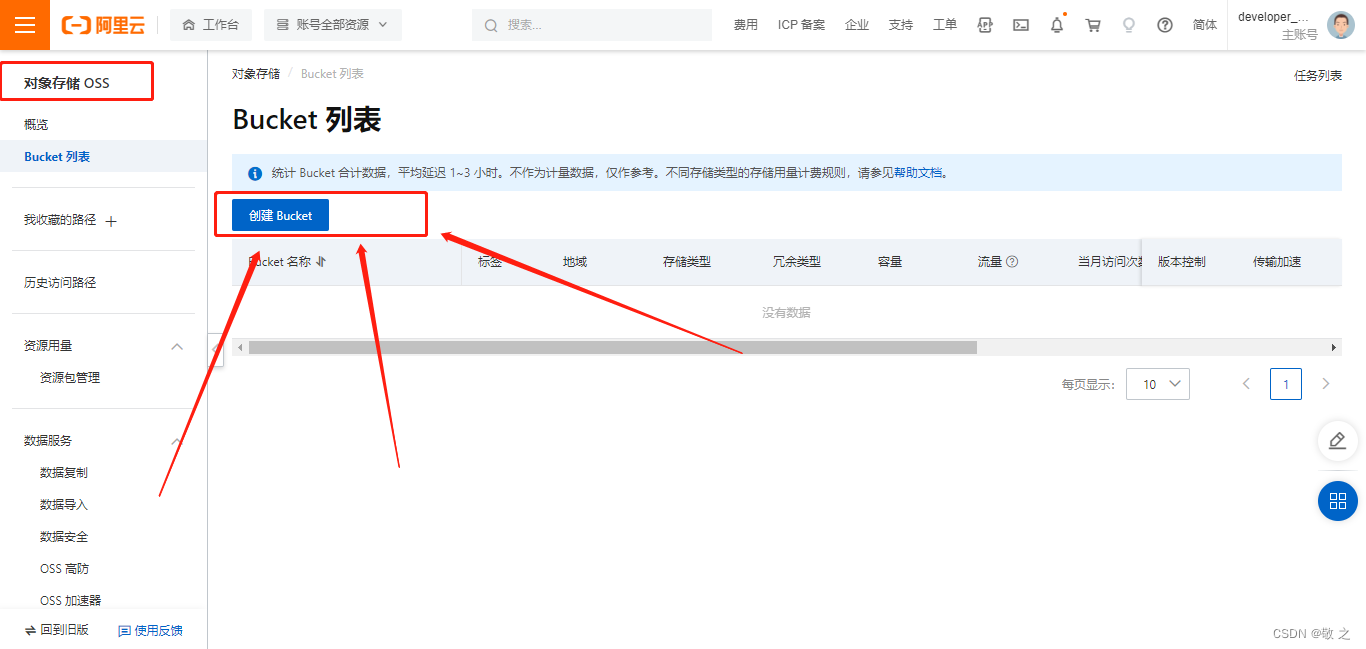
Task: Collapse the 资源用量 section
Action: click(x=177, y=346)
